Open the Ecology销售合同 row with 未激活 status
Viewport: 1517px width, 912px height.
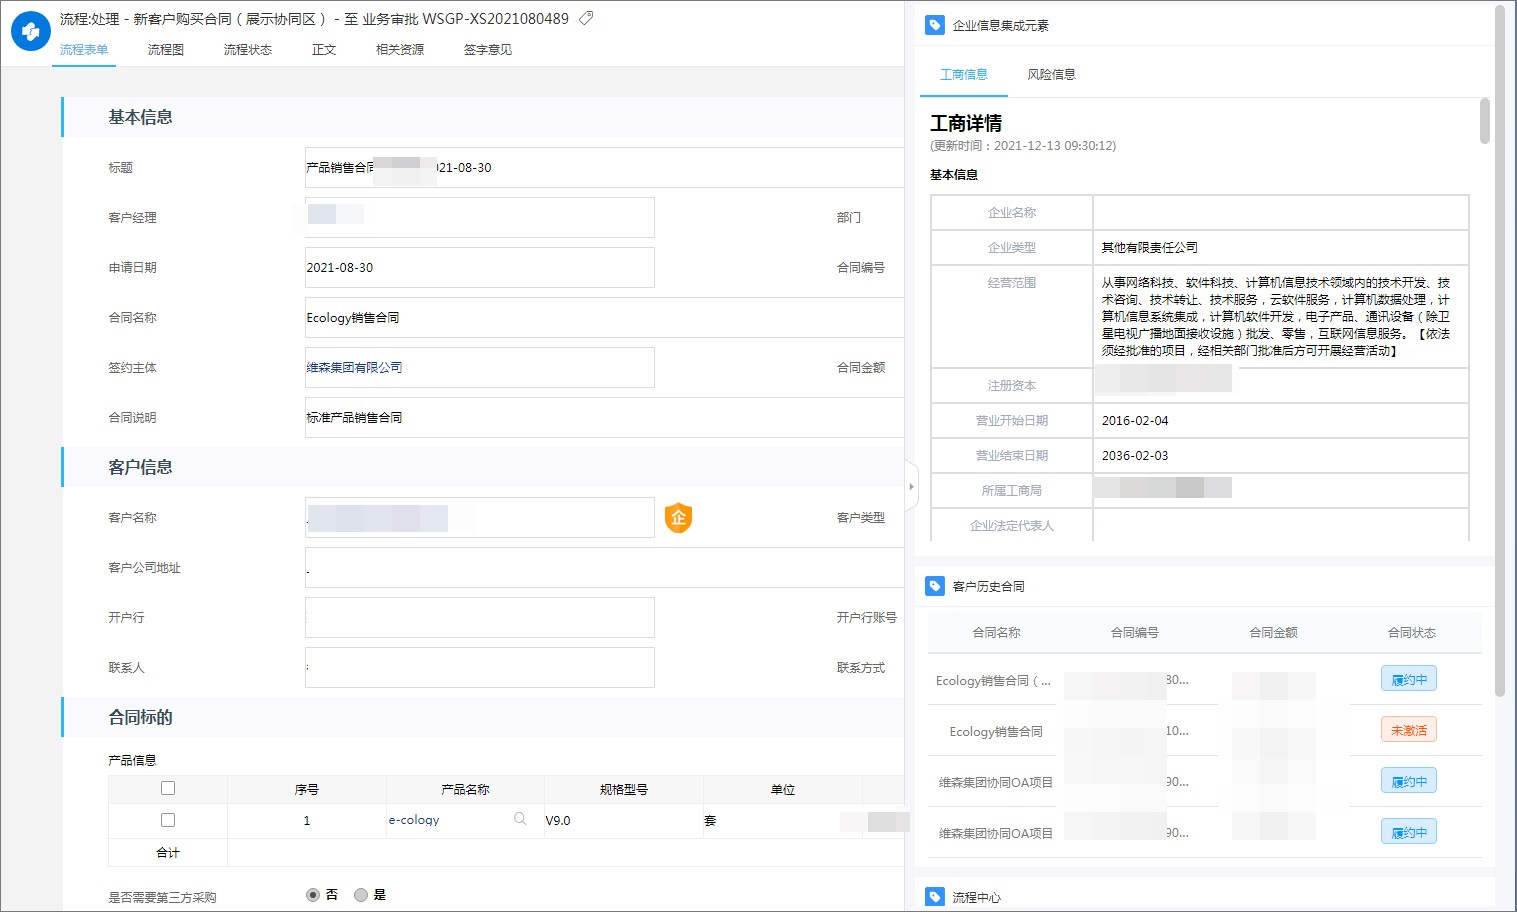click(x=996, y=731)
